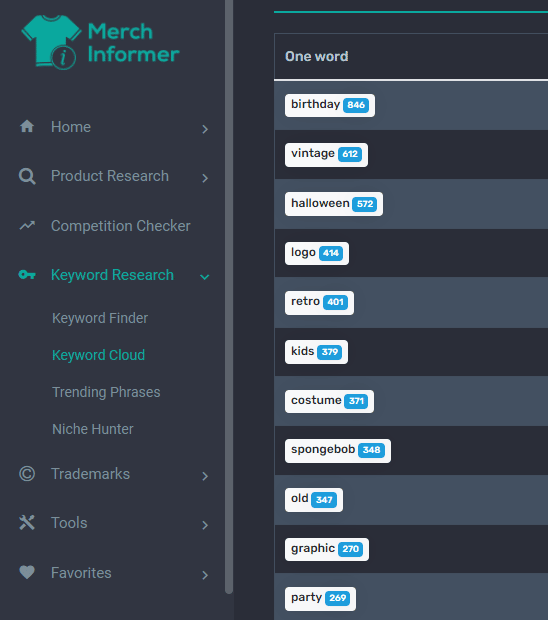
Task: Click the Competition Checker trend icon
Action: pos(27,225)
